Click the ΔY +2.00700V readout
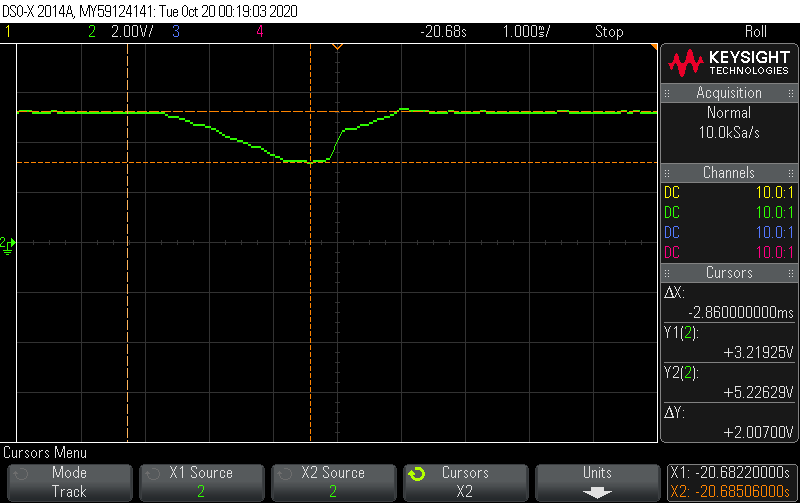The height and width of the screenshot is (503, 800). pyautogui.click(x=729, y=422)
